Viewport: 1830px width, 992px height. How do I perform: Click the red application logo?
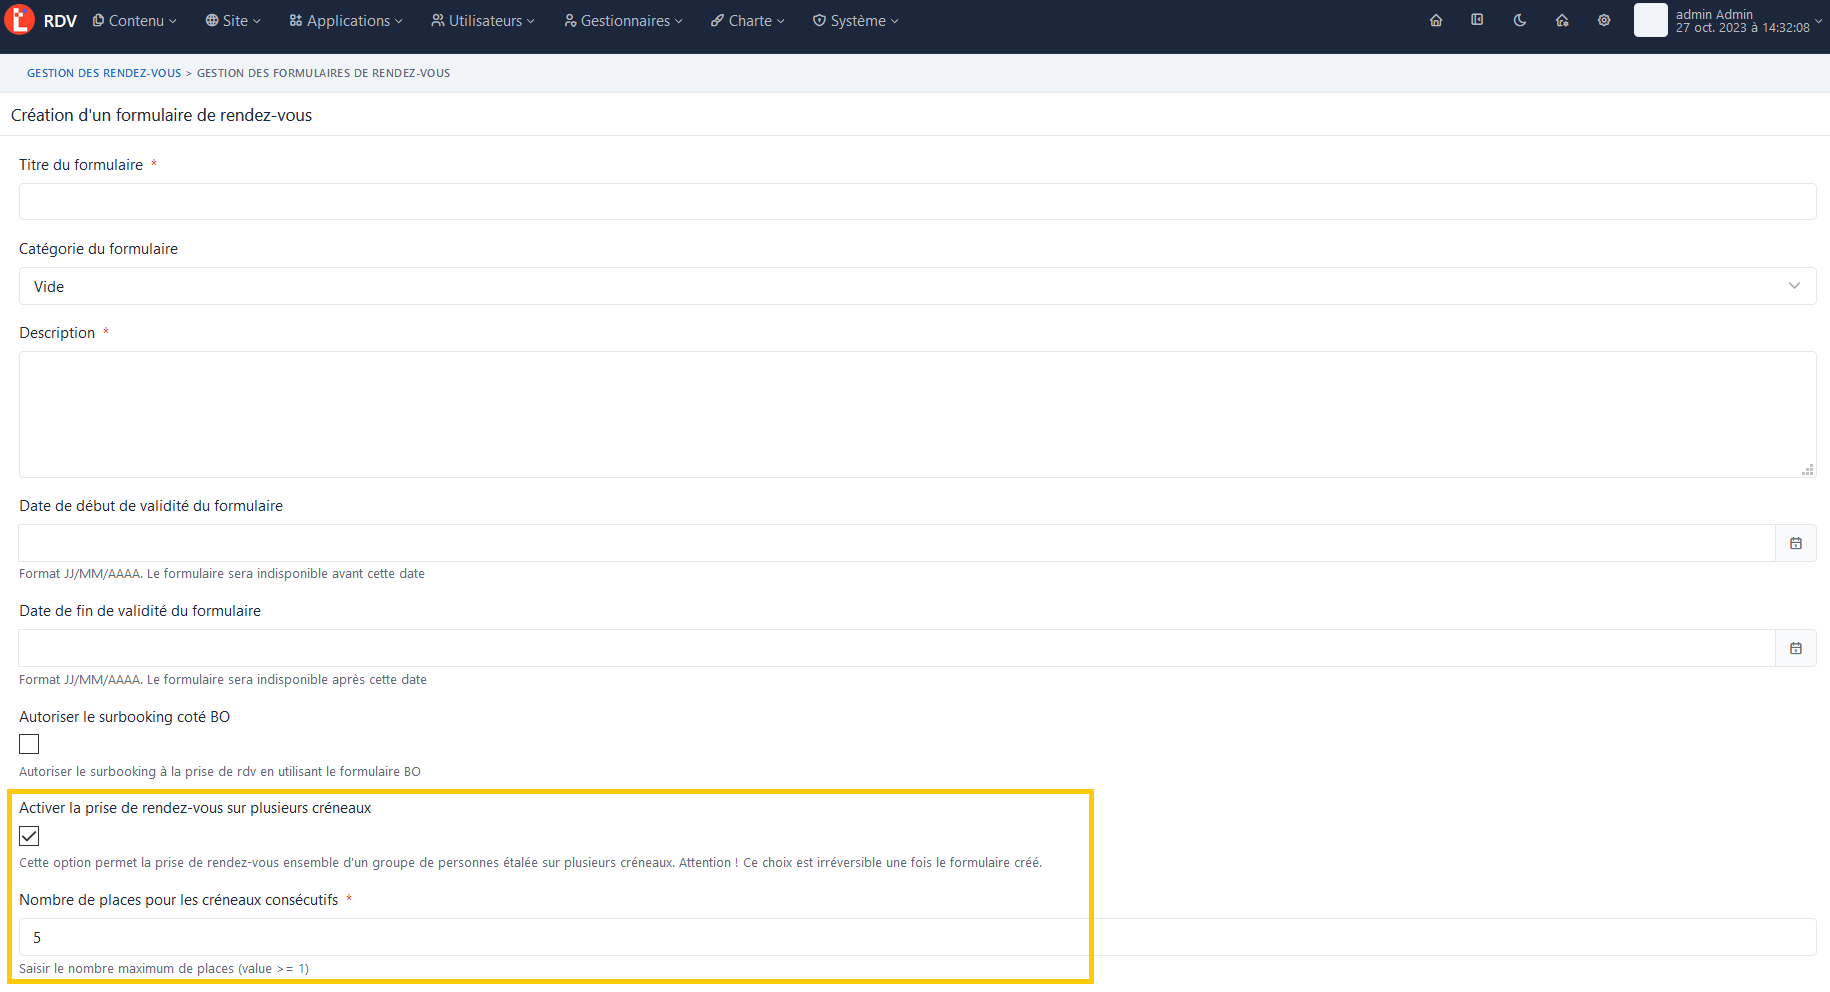pyautogui.click(x=19, y=20)
